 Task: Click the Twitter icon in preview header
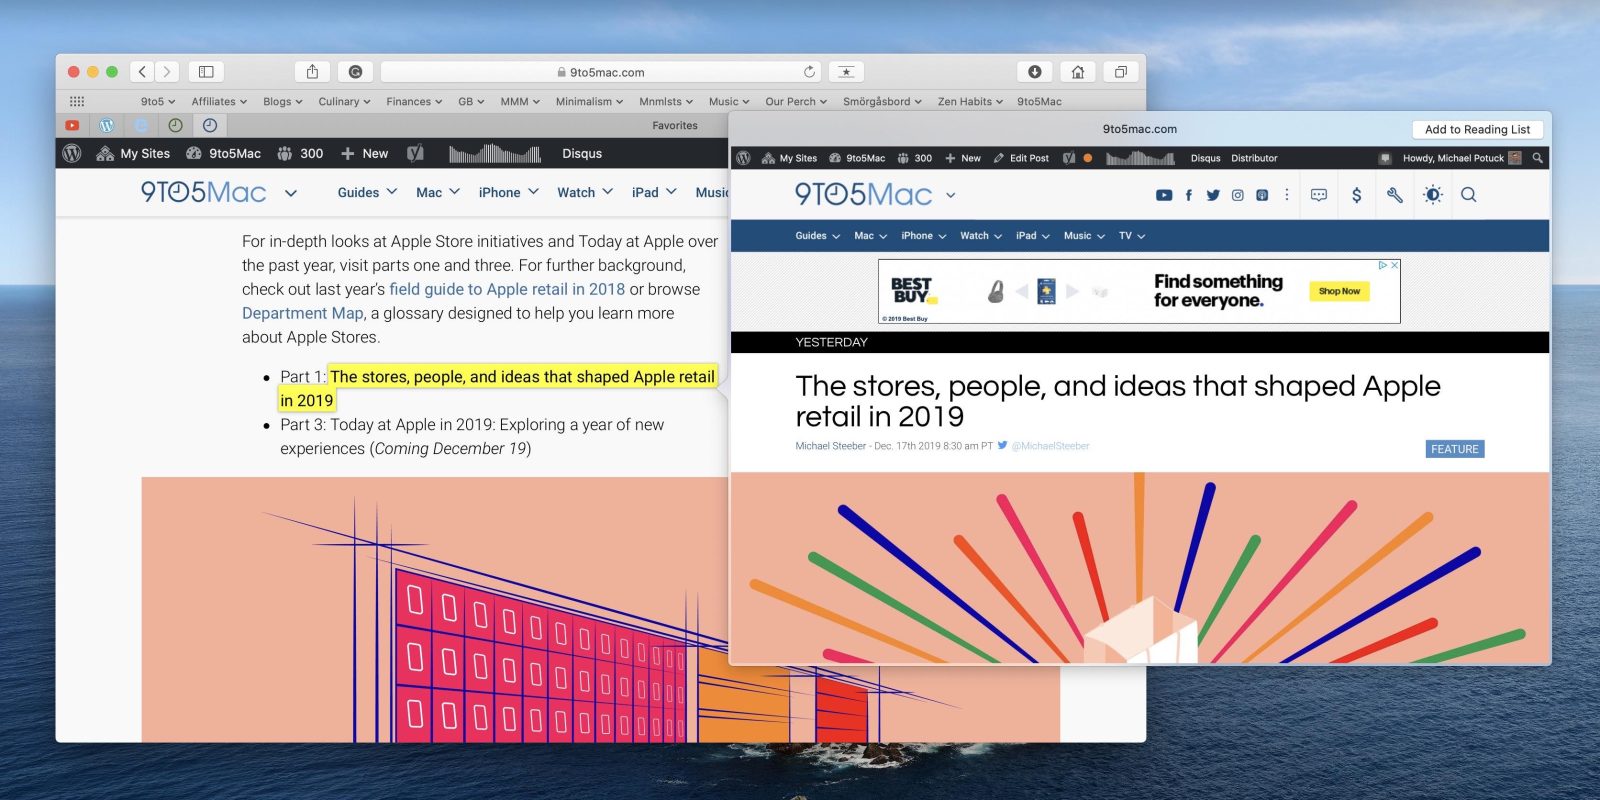click(x=1213, y=195)
